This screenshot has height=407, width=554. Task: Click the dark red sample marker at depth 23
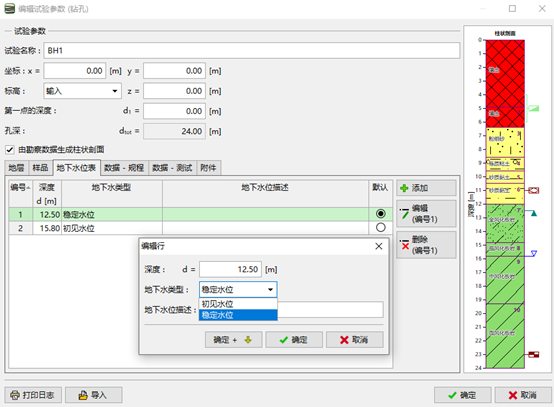[x=534, y=354]
